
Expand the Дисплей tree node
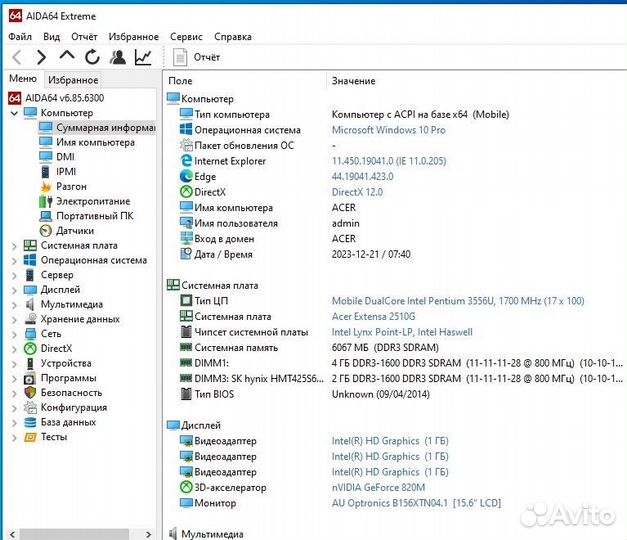(14, 290)
